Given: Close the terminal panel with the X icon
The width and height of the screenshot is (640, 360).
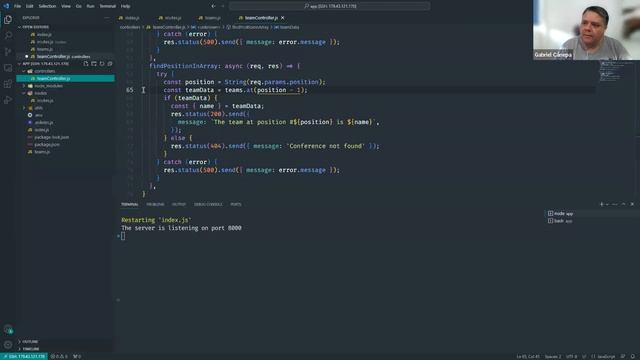Looking at the screenshot, I should (632, 204).
